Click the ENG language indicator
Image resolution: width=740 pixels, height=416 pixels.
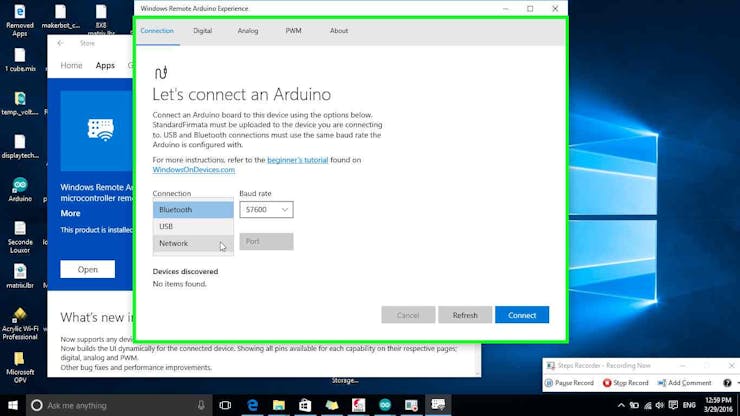[689, 405]
